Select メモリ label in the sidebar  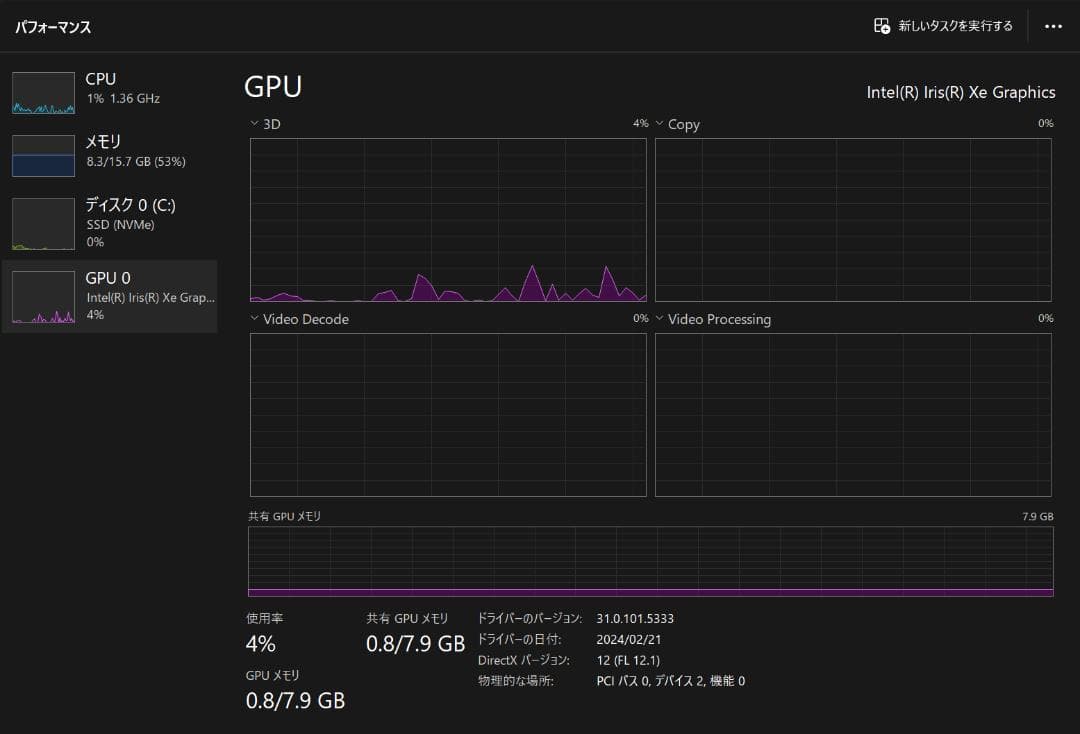point(103,142)
